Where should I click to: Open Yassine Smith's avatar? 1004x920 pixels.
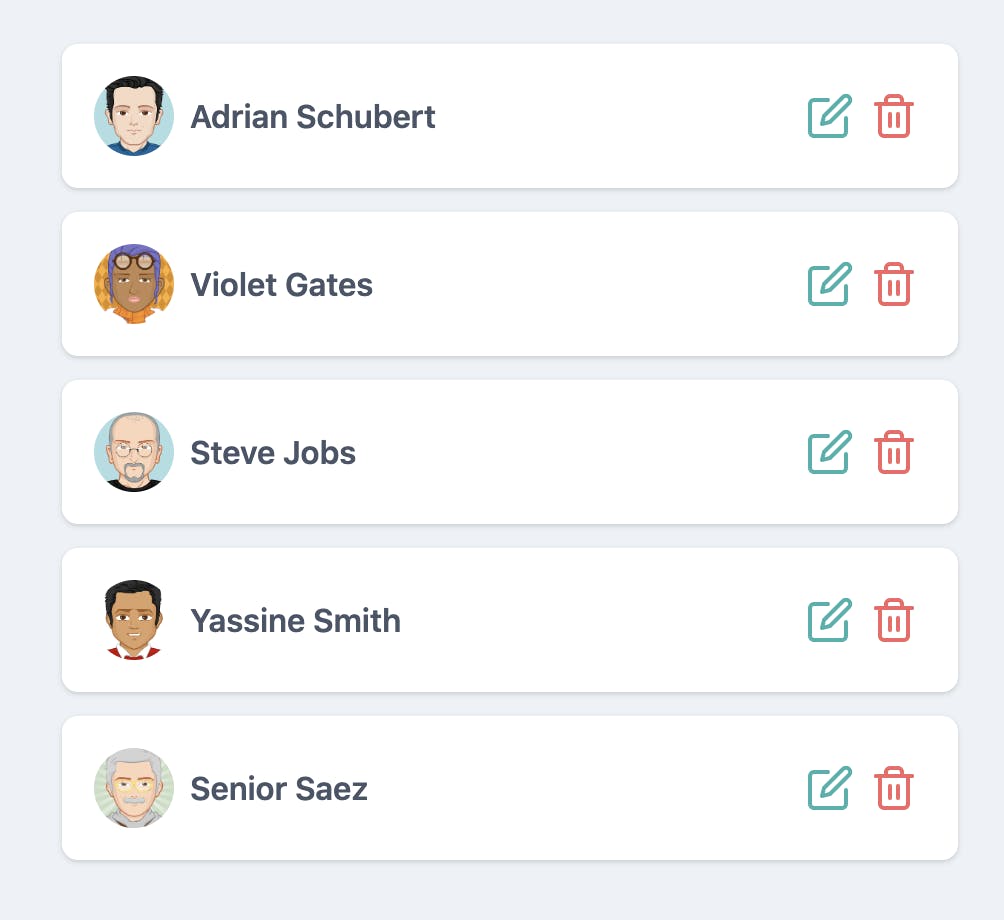pos(134,620)
